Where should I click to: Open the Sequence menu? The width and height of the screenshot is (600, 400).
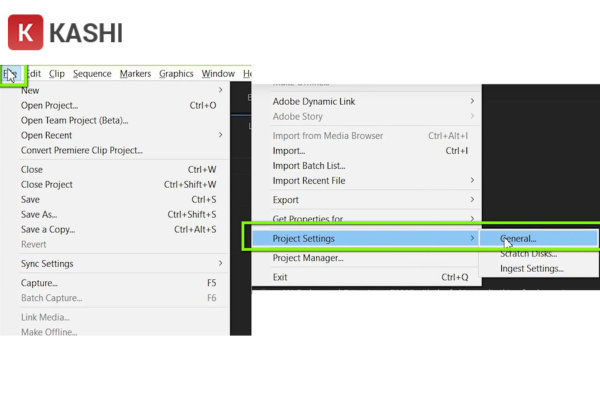[x=92, y=73]
